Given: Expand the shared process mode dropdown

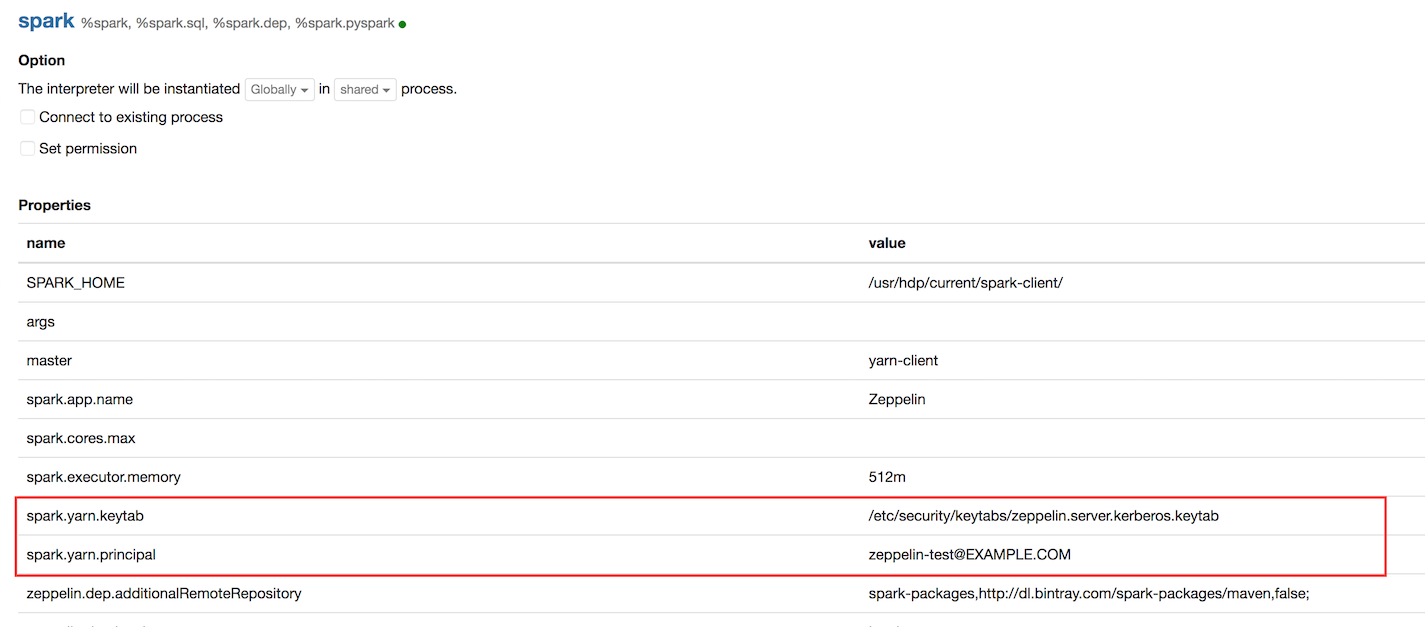Looking at the screenshot, I should point(365,89).
